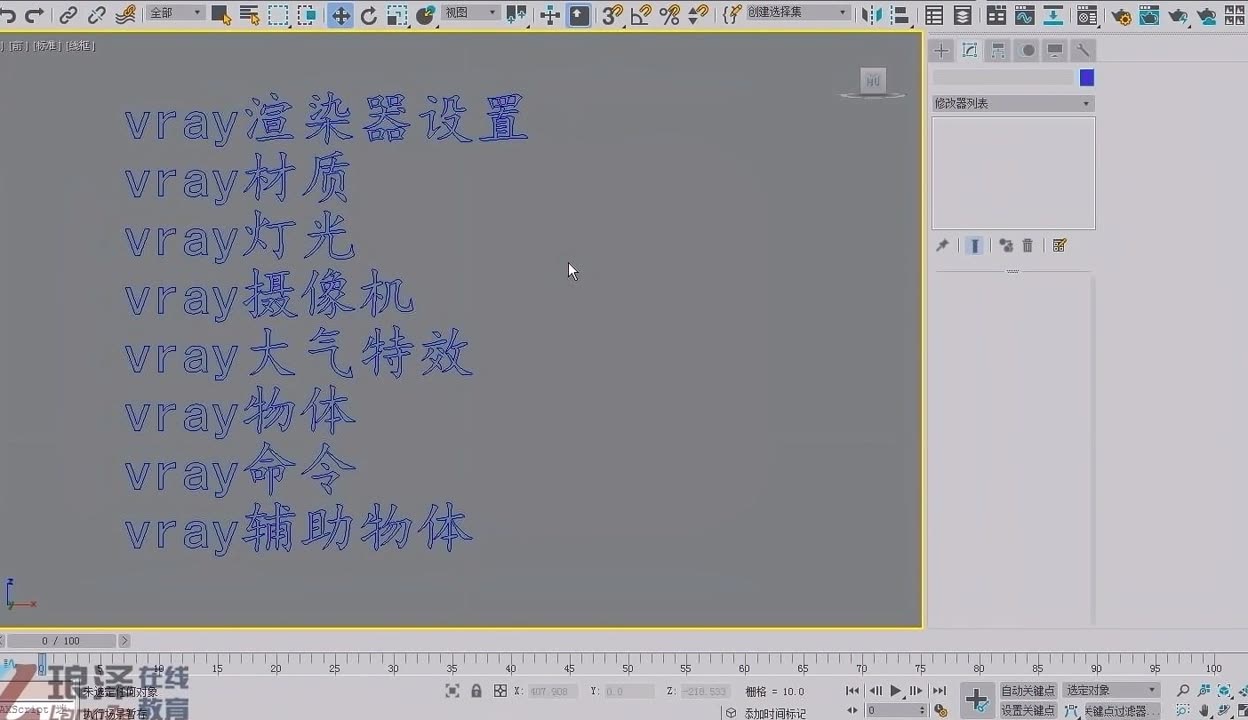The image size is (1248, 720).
Task: Open the 选定对象 dropdown
Action: tap(1111, 691)
